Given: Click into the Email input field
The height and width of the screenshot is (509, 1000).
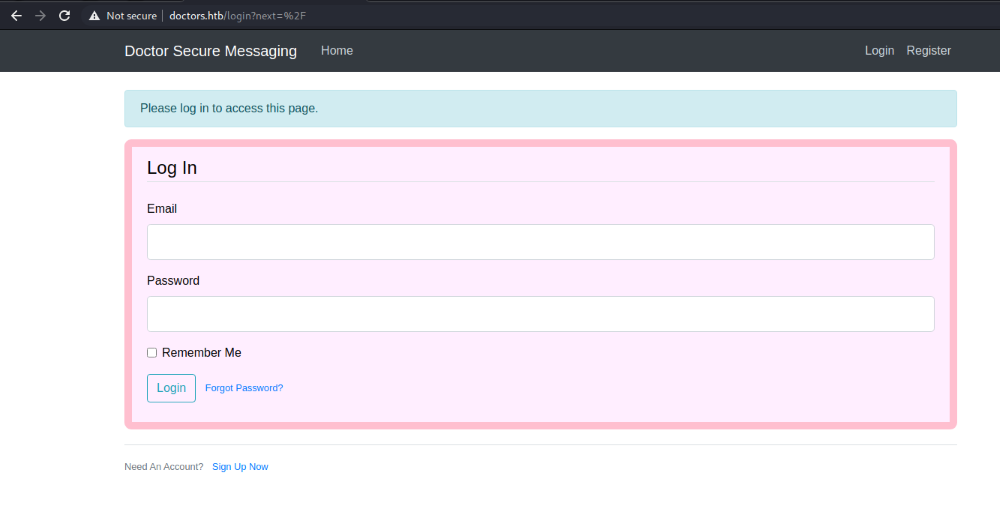Looking at the screenshot, I should (540, 242).
